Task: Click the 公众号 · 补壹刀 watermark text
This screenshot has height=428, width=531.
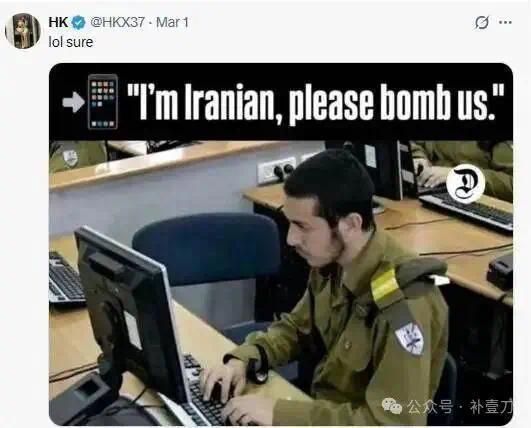Action: (460, 406)
